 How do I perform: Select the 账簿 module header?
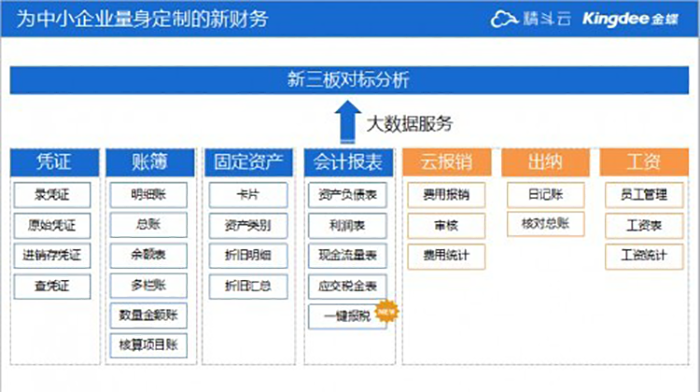pyautogui.click(x=150, y=162)
